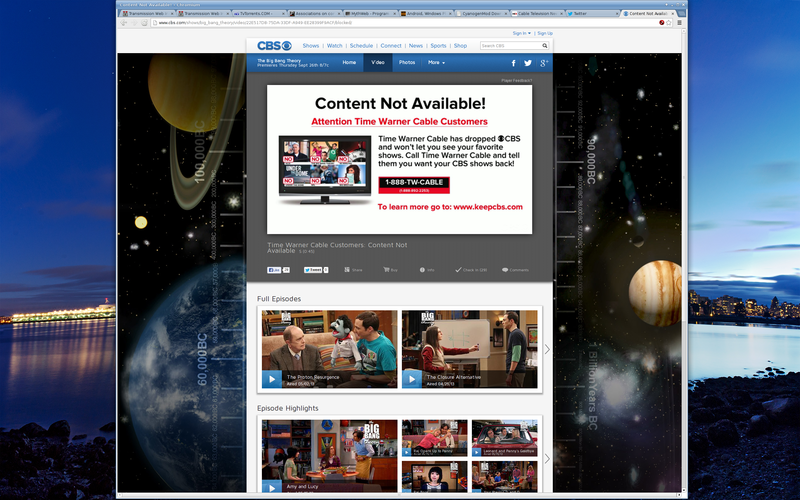
Task: Open the Watch menu link
Action: pyautogui.click(x=335, y=46)
